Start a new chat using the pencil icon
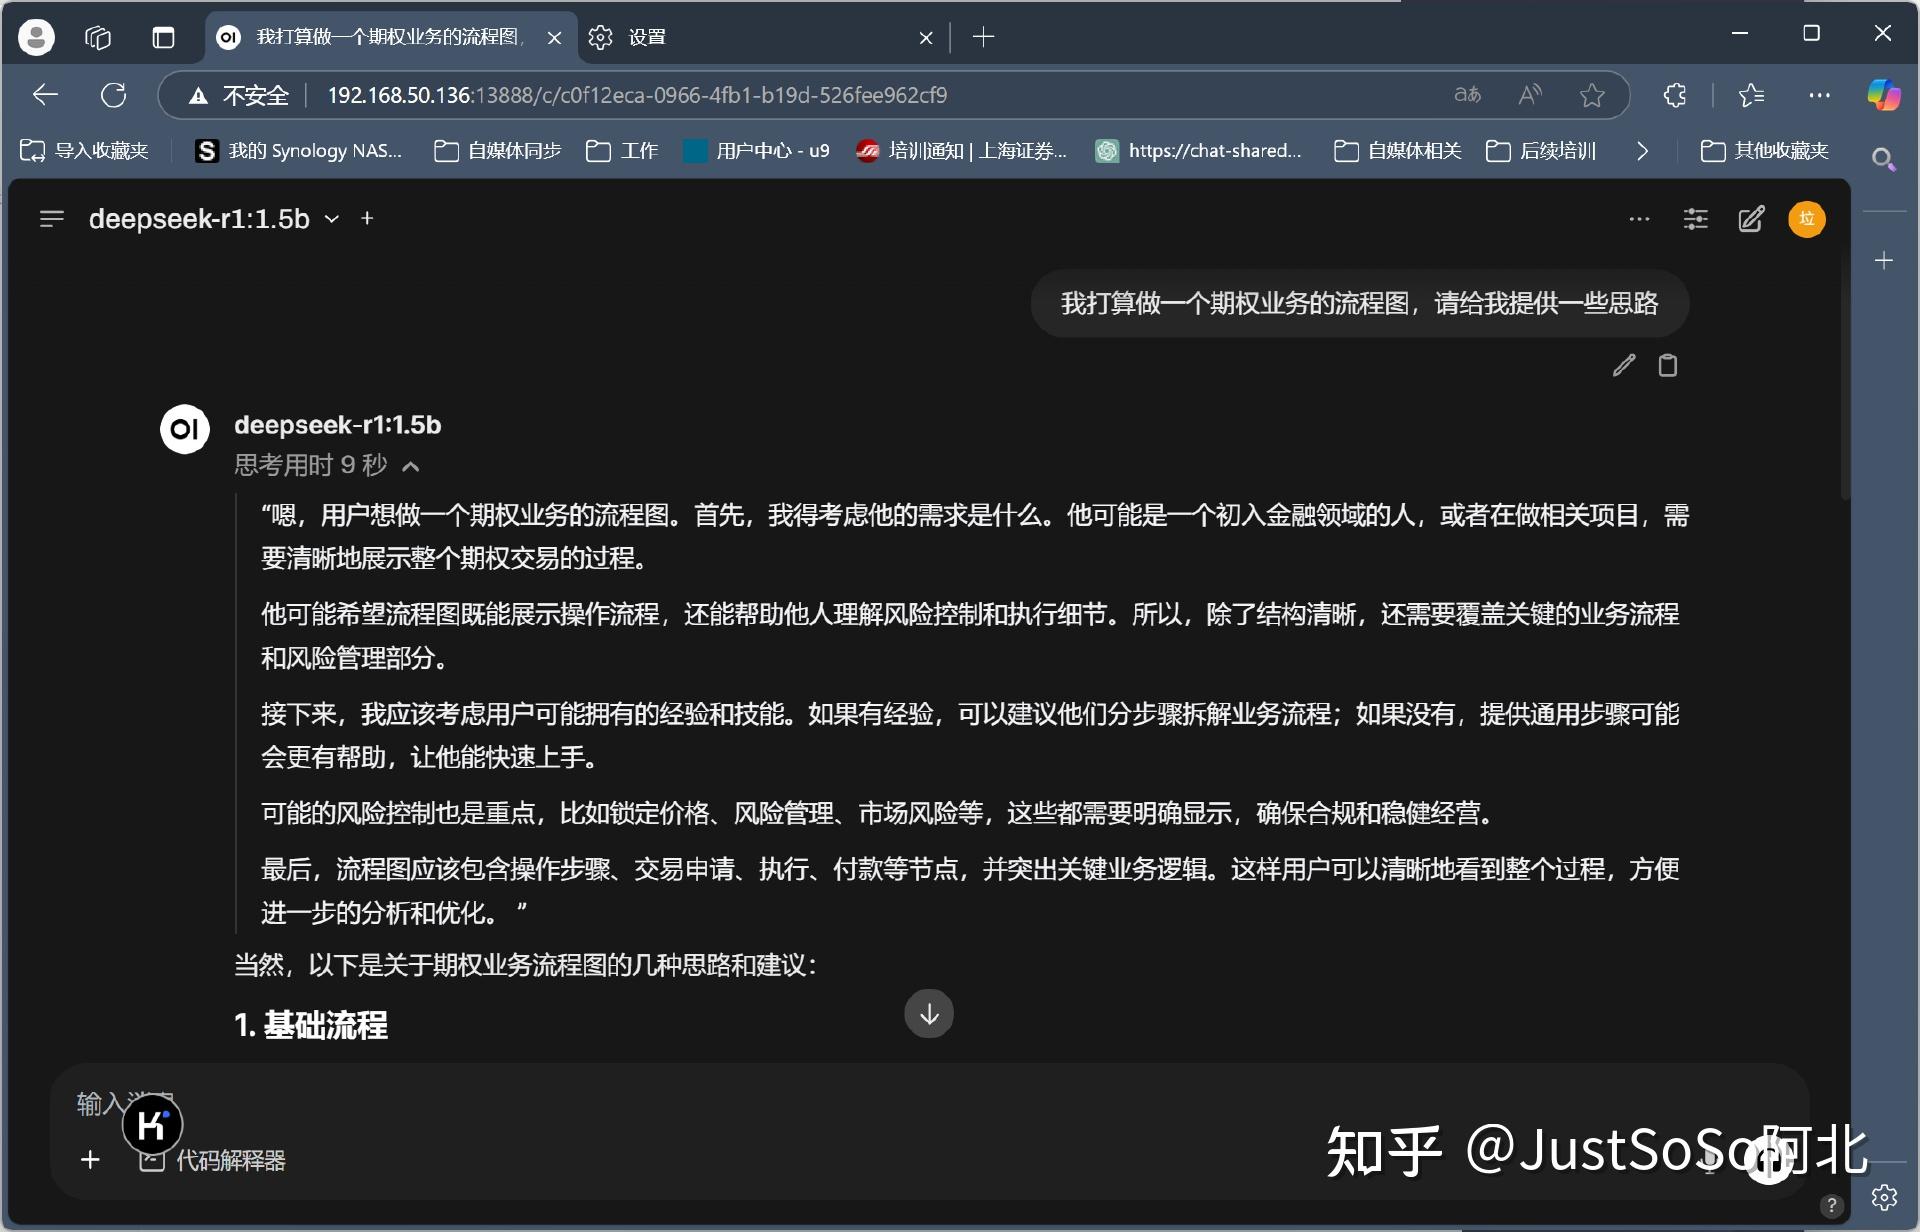1920x1232 pixels. [1751, 218]
